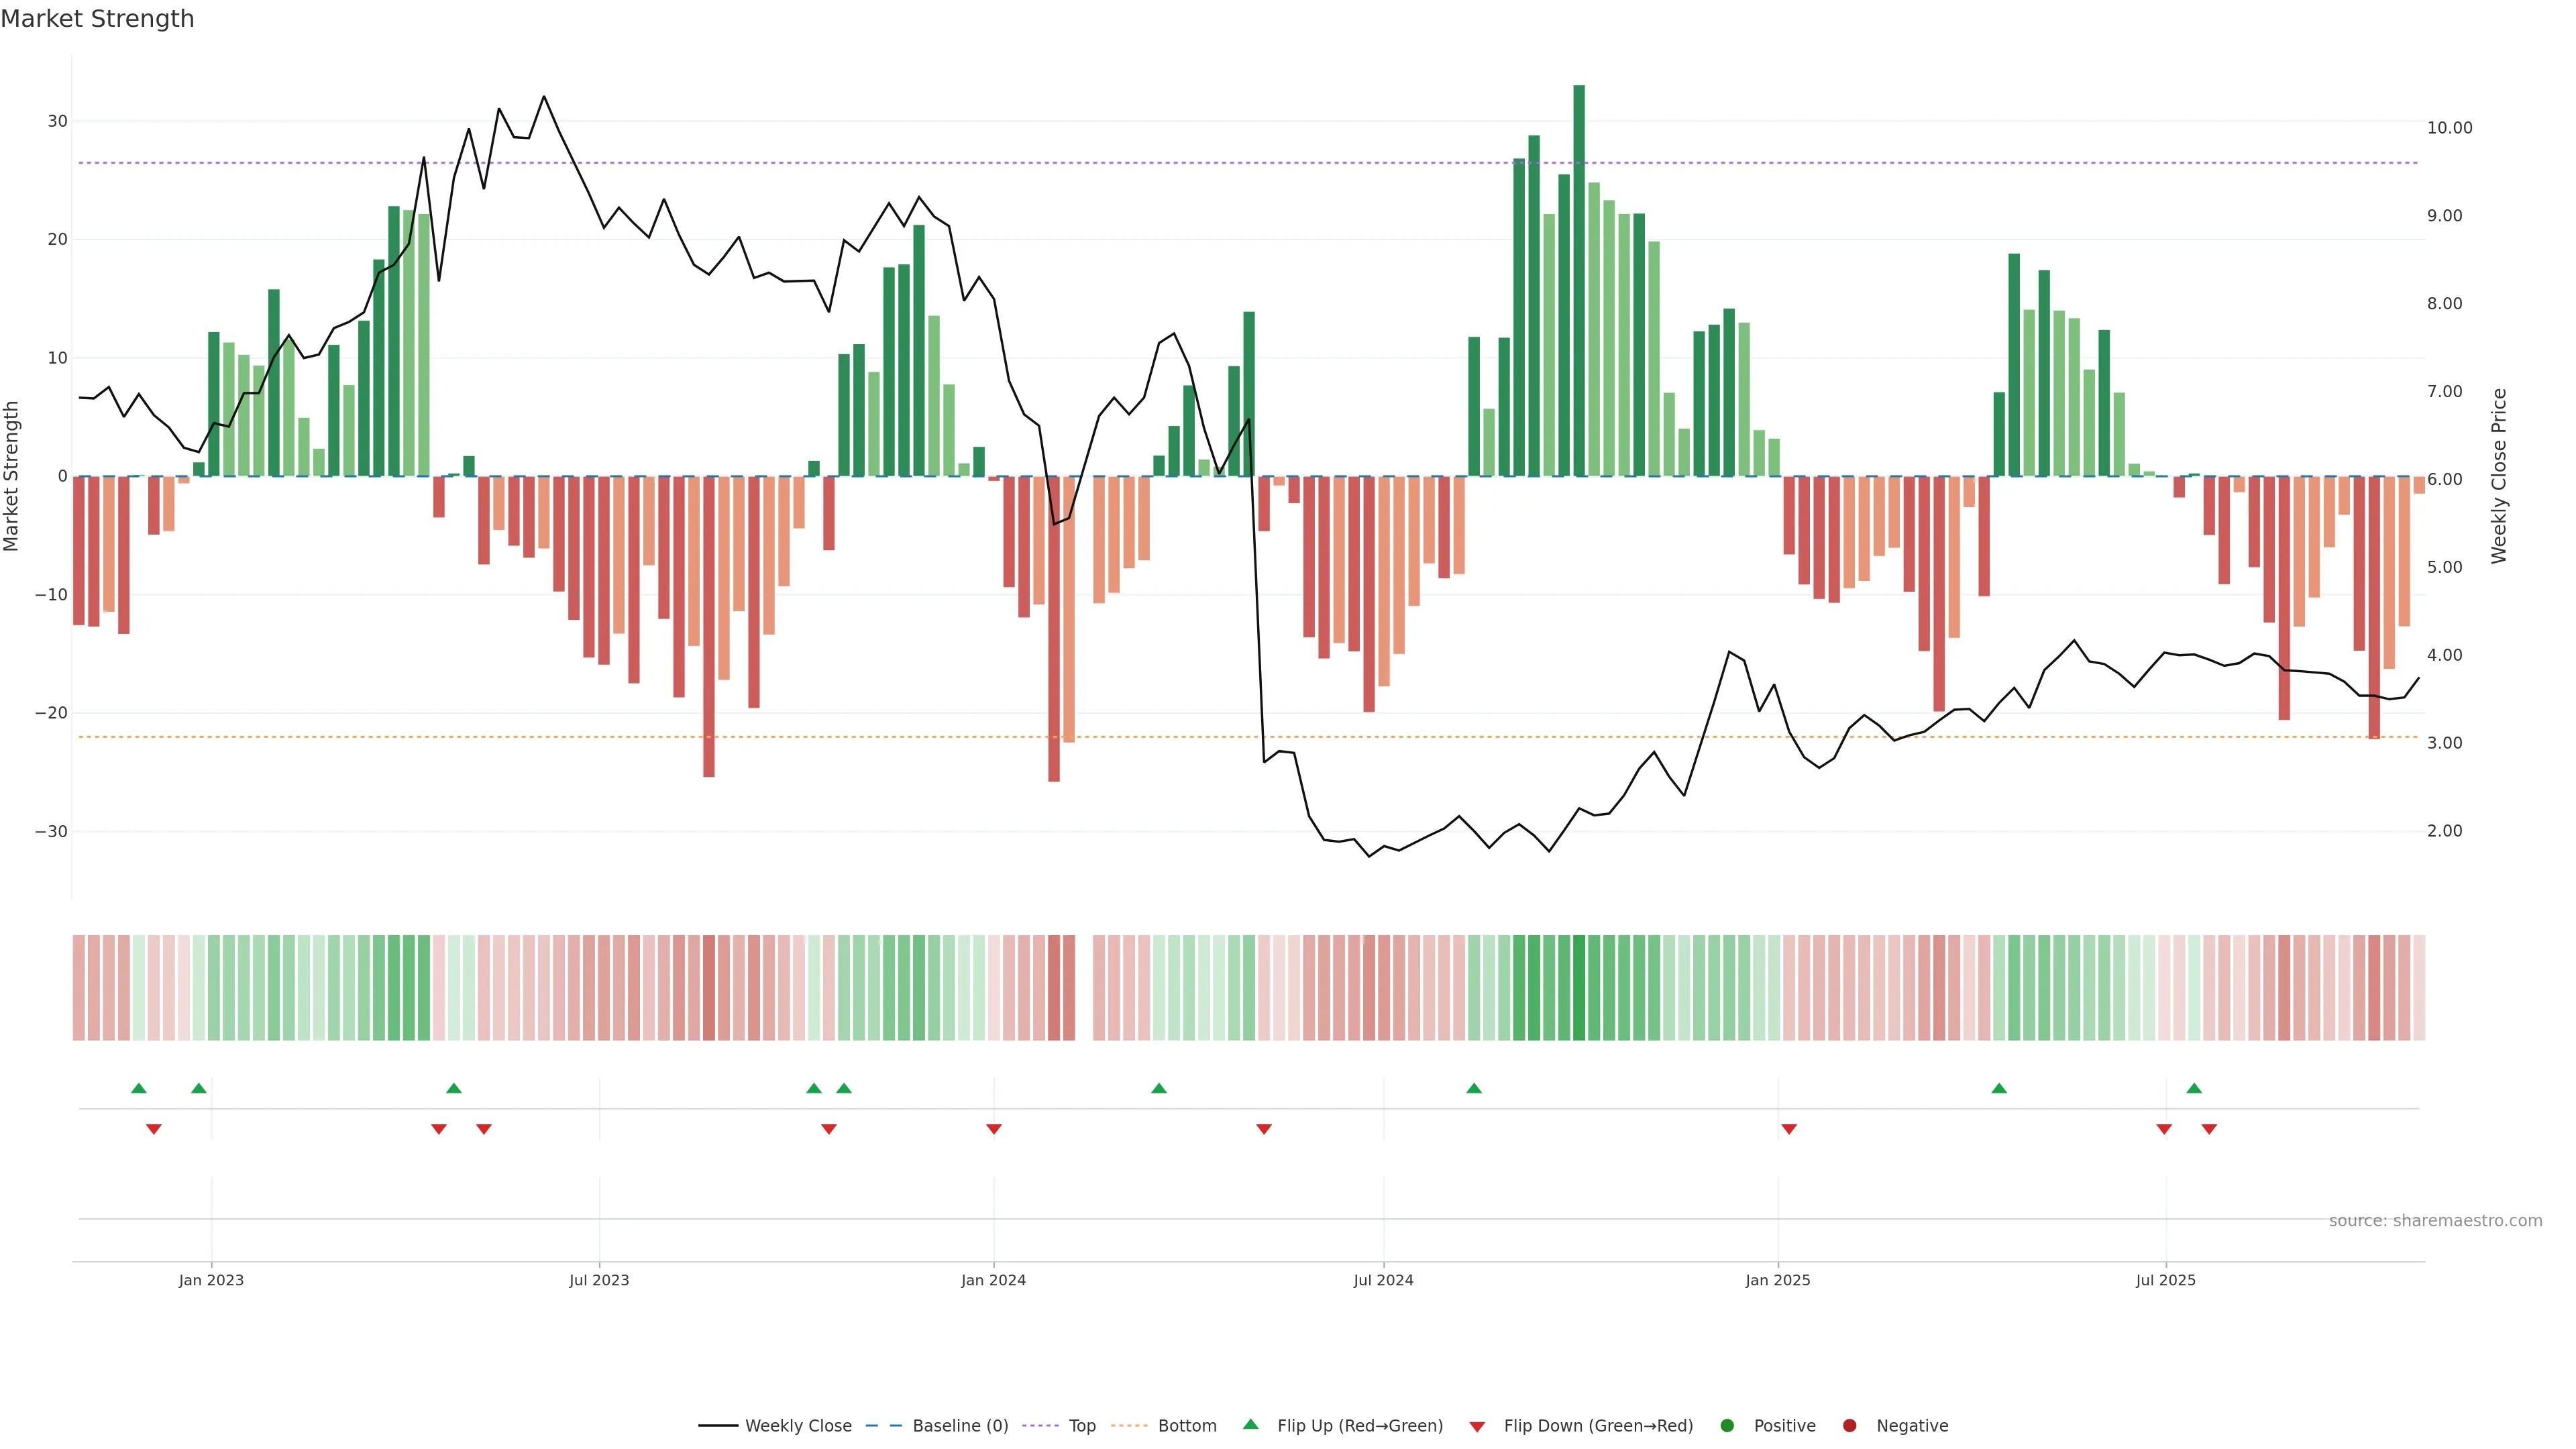Click the flip-down marker just after Jan 2025
This screenshot has width=2576, height=1449.
[x=1789, y=1129]
